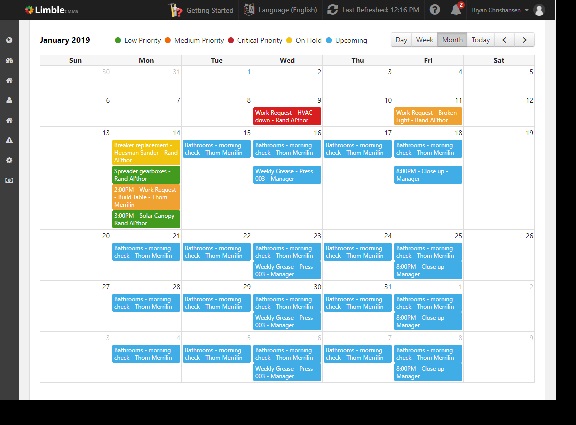Jump to Today
The width and height of the screenshot is (576, 425).
pos(480,40)
